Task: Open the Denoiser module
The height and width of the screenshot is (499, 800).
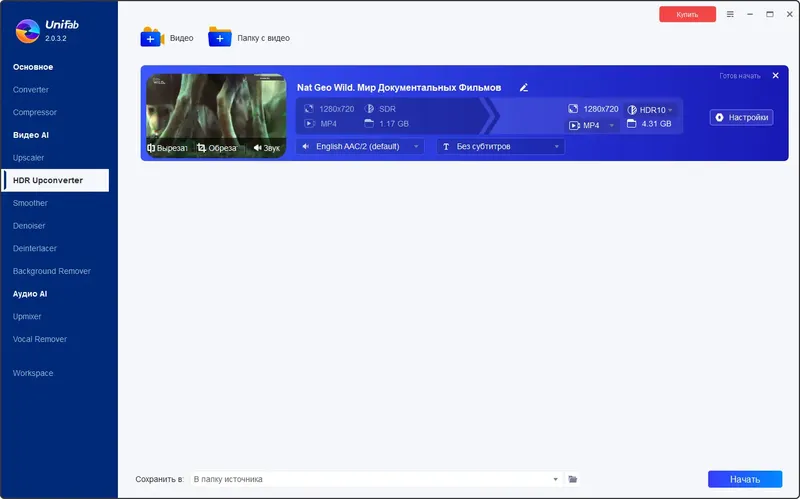Action: pos(29,226)
